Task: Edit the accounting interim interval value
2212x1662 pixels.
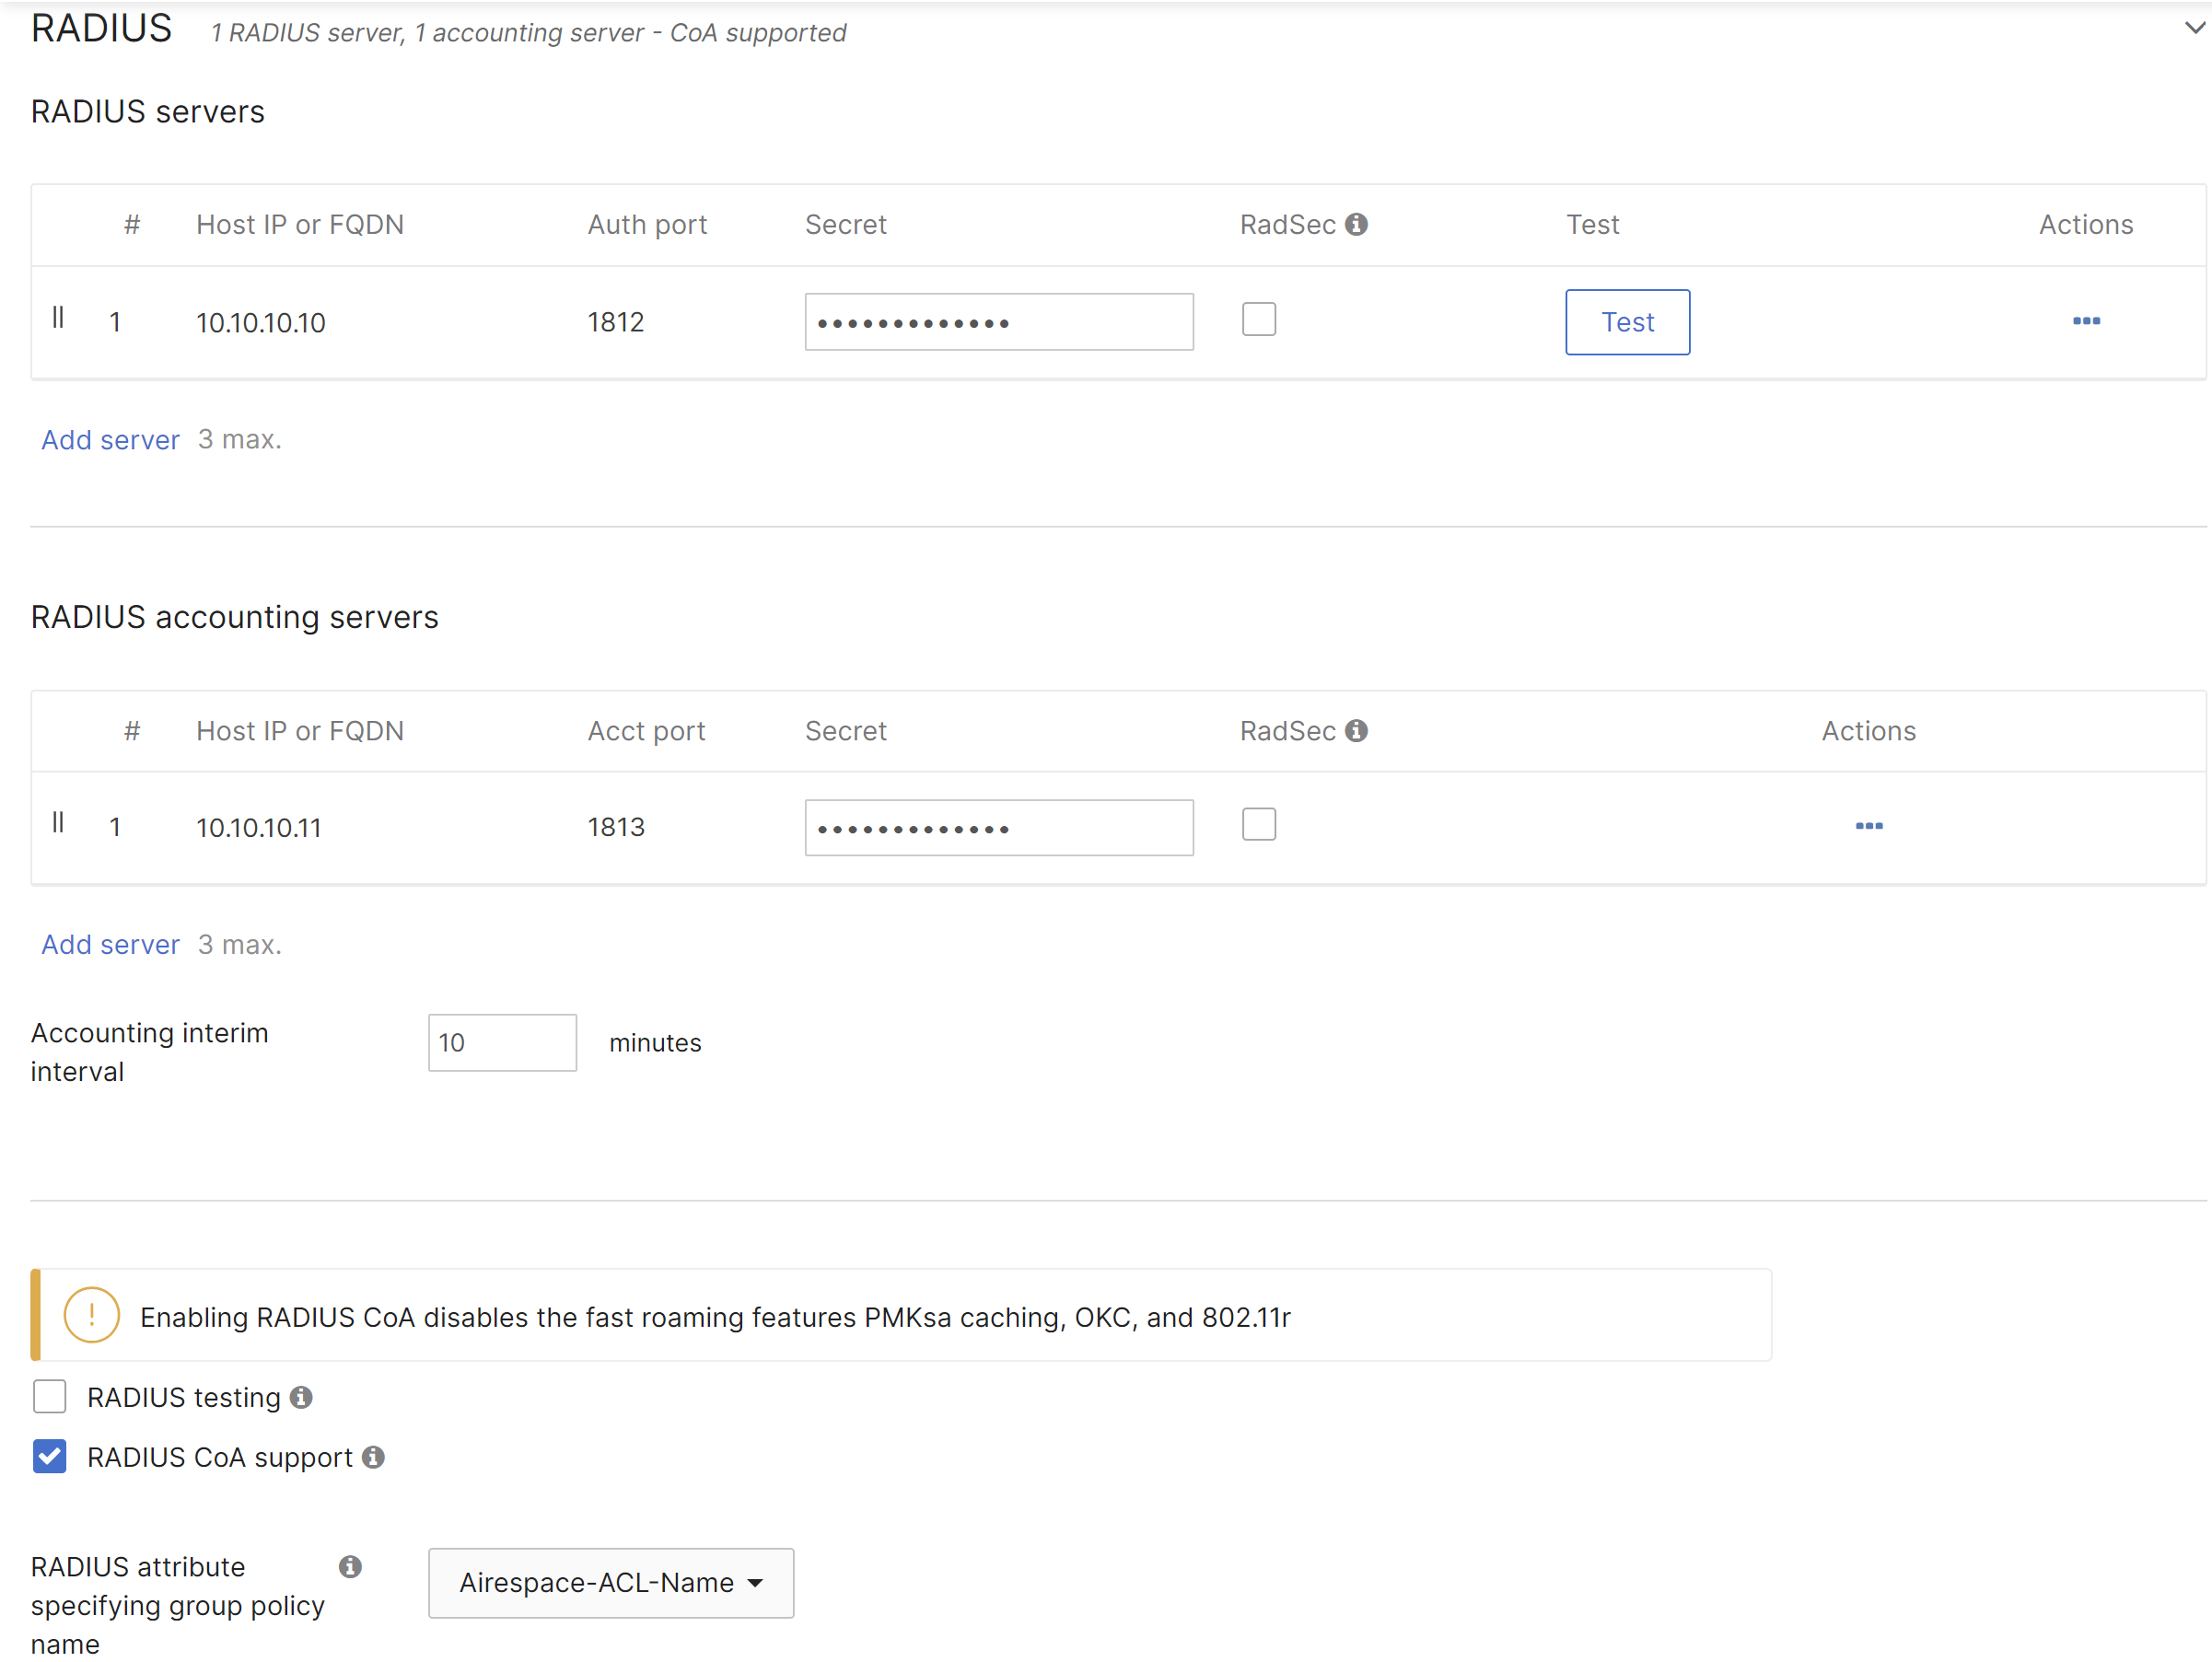Action: click(502, 1042)
